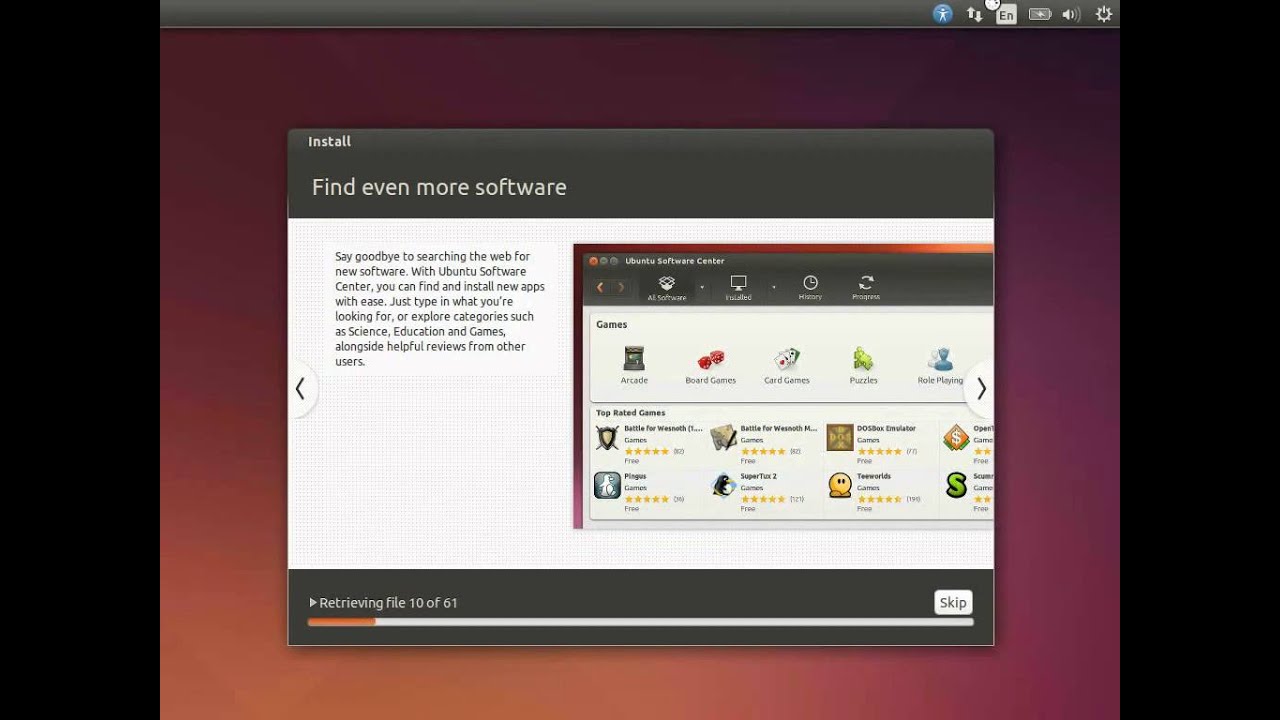Click the 'Top Rated Games' heading
Screen dimensions: 1280x720
click(x=630, y=413)
